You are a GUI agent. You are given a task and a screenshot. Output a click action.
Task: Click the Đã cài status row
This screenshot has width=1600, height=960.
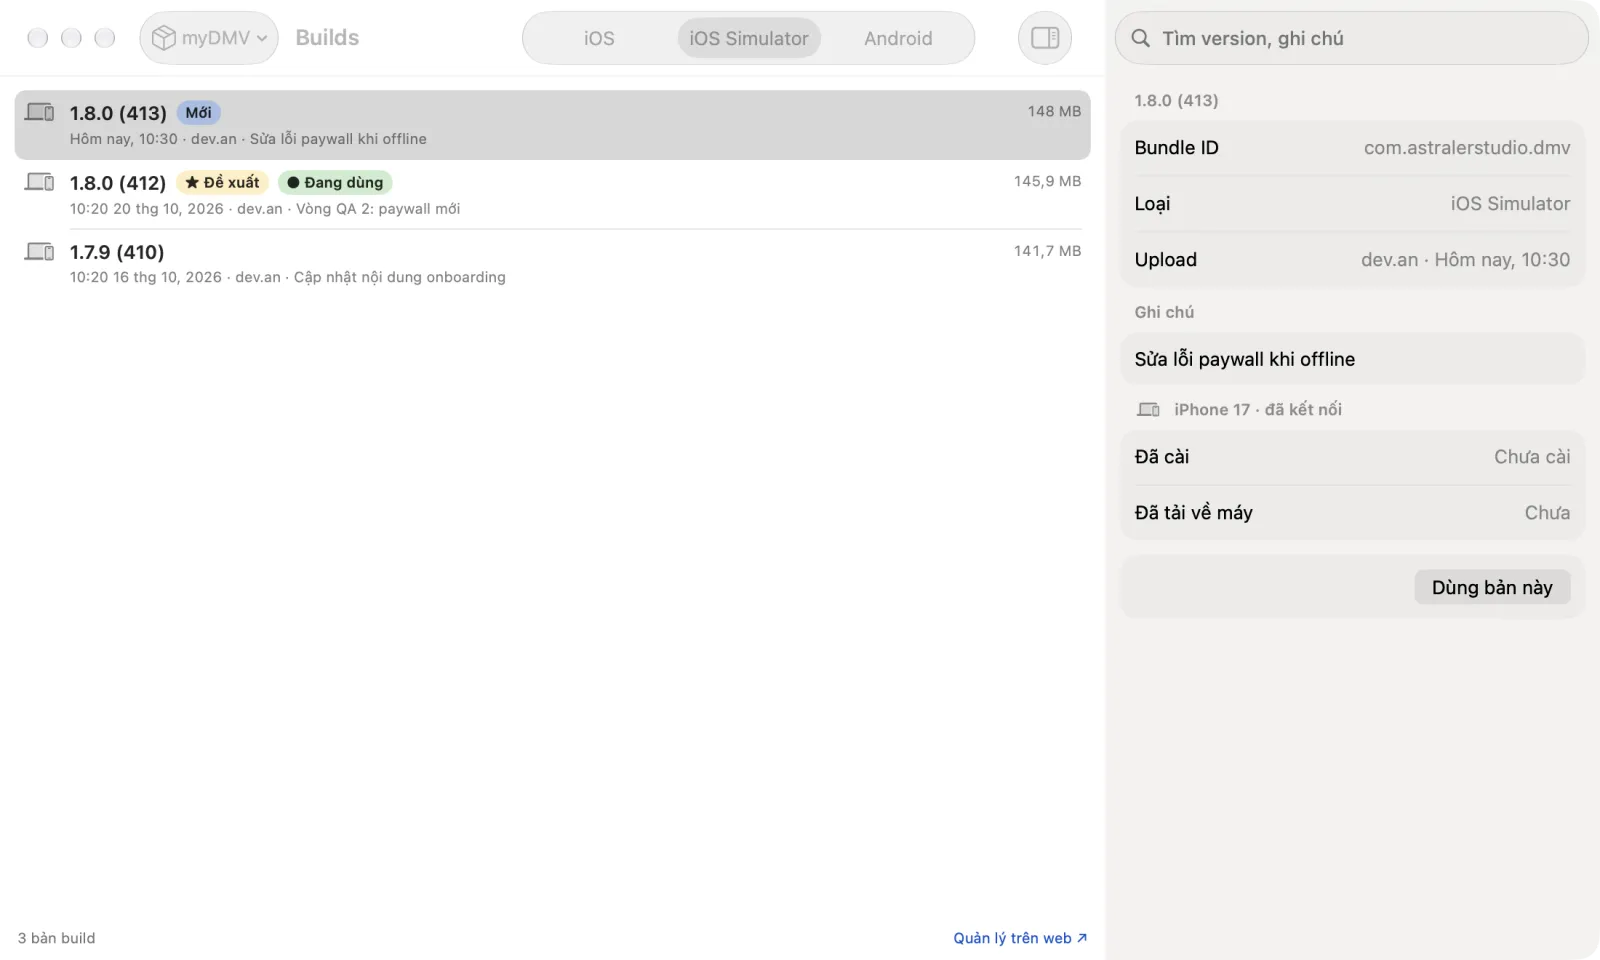click(1352, 457)
